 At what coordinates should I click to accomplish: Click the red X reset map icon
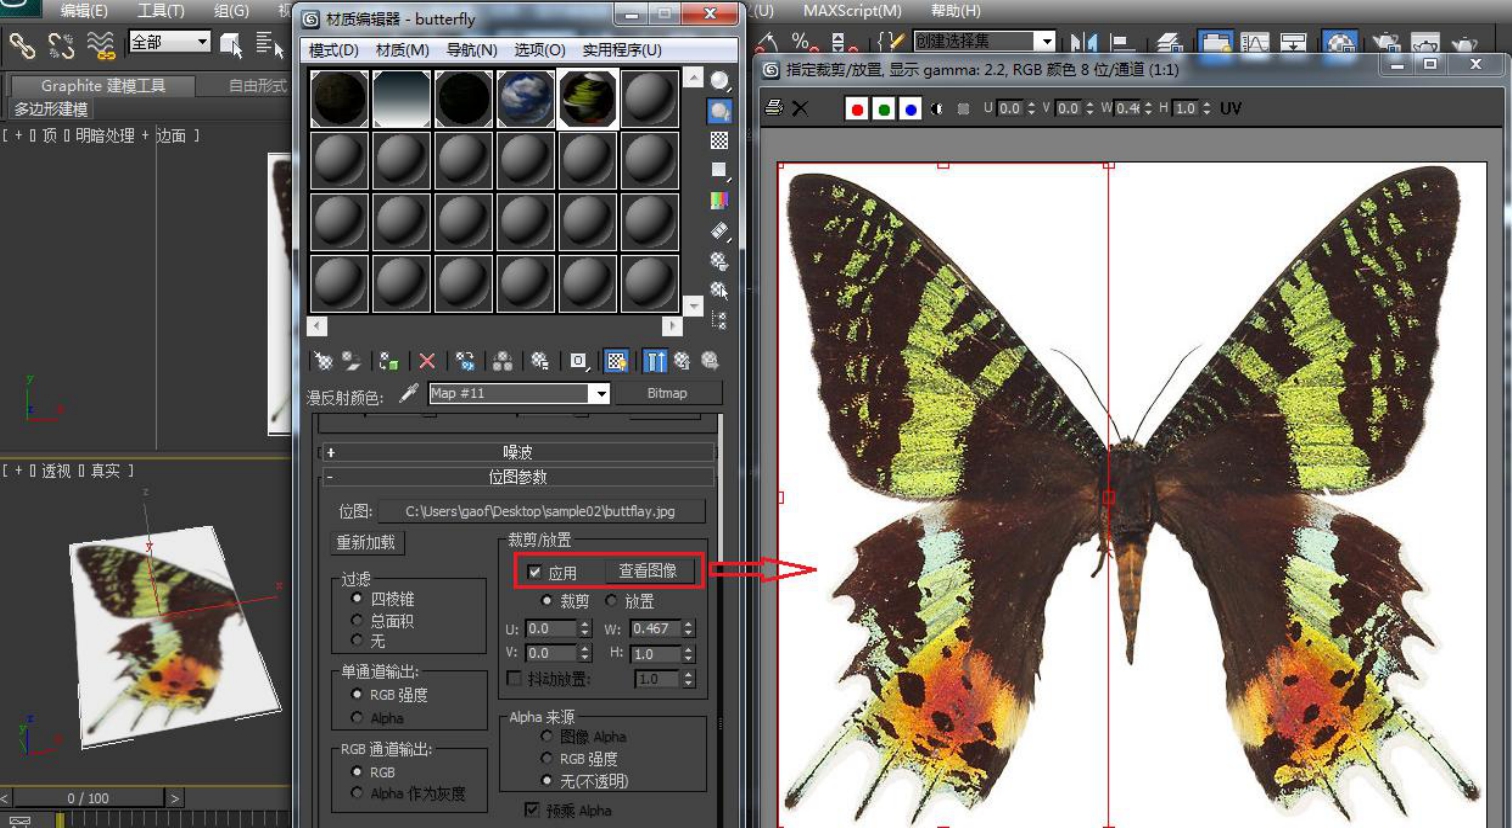point(427,361)
